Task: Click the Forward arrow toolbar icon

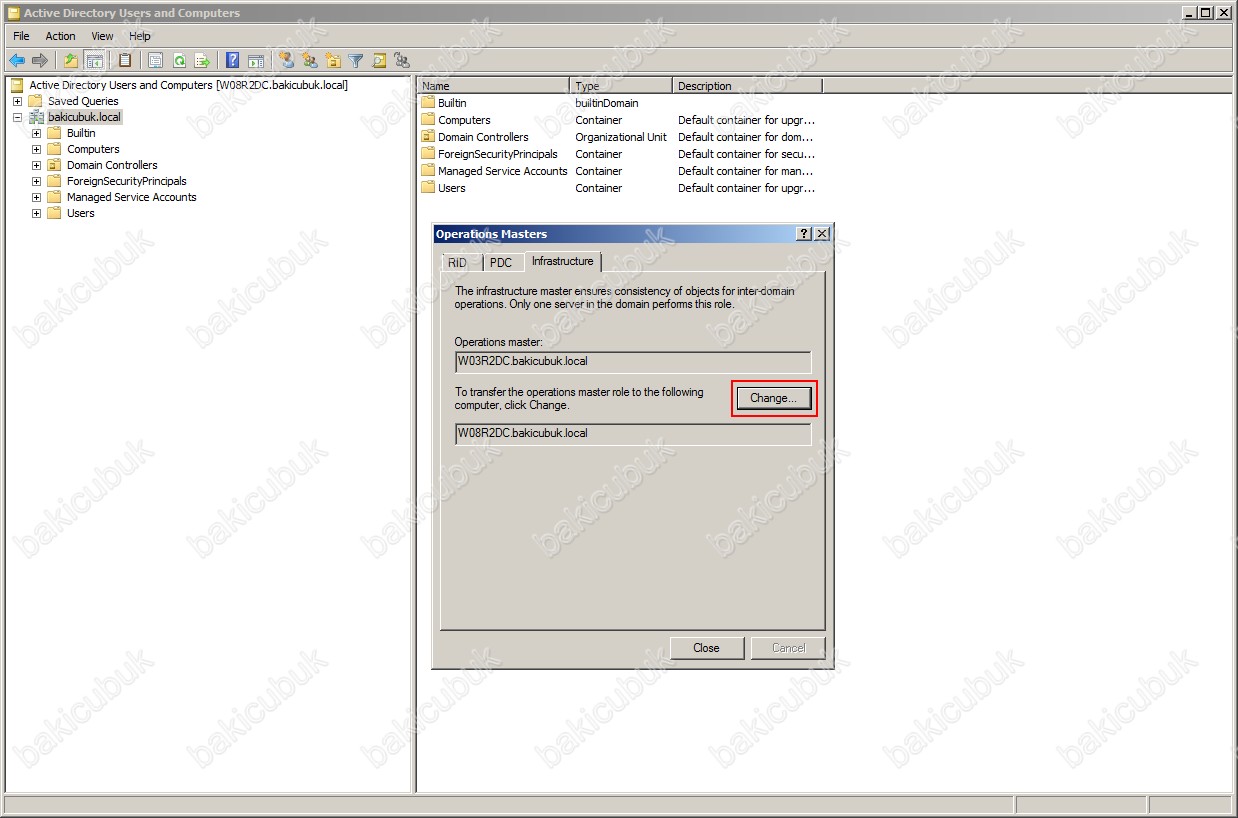Action: point(40,61)
